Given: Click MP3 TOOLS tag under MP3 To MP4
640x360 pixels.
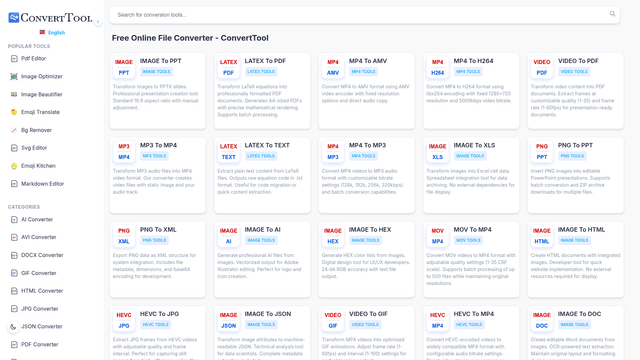Looking at the screenshot, I should [x=154, y=156].
